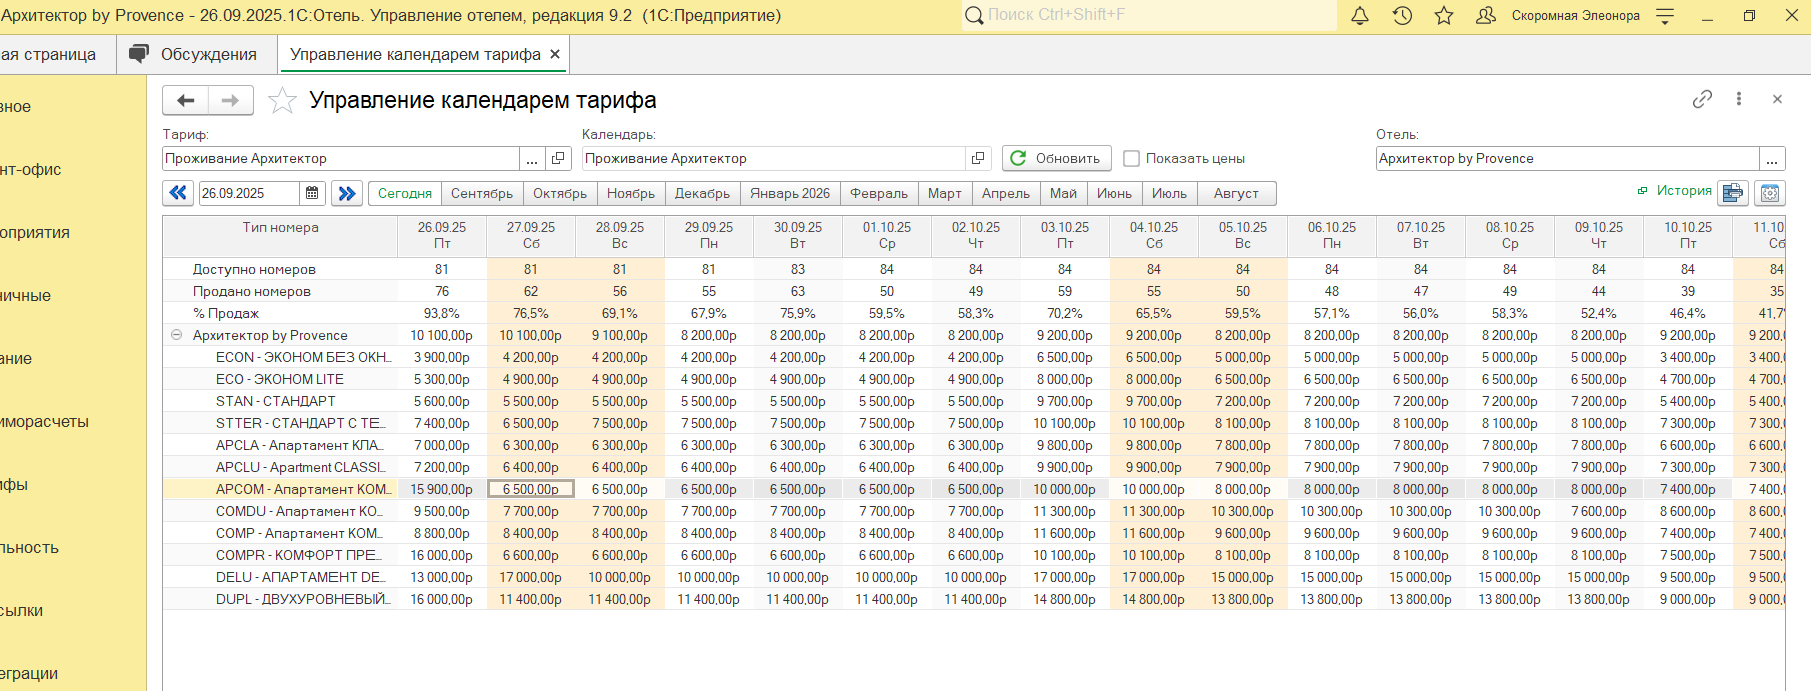The image size is (1811, 691).
Task: Open the Тариф item in new window
Action: point(558,159)
